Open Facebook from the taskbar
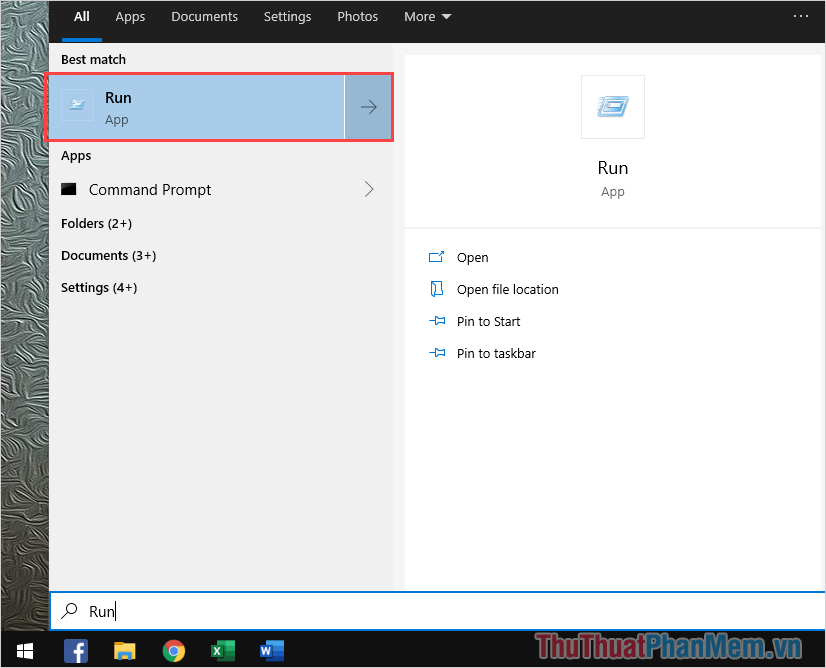The image size is (826, 668). pyautogui.click(x=75, y=651)
